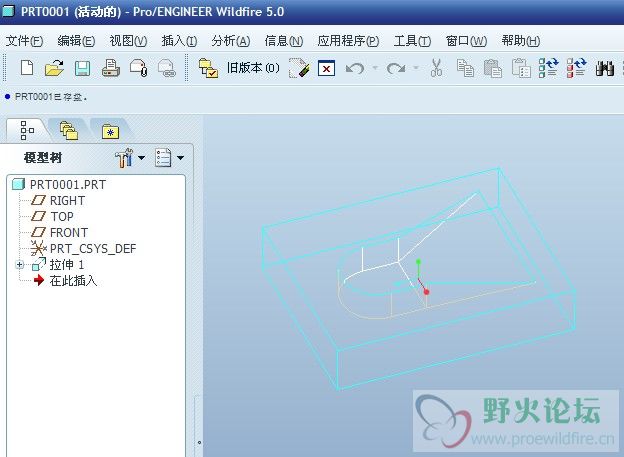Viewport: 624px width, 457px height.
Task: Select the TOP datum plane
Action: [52, 216]
